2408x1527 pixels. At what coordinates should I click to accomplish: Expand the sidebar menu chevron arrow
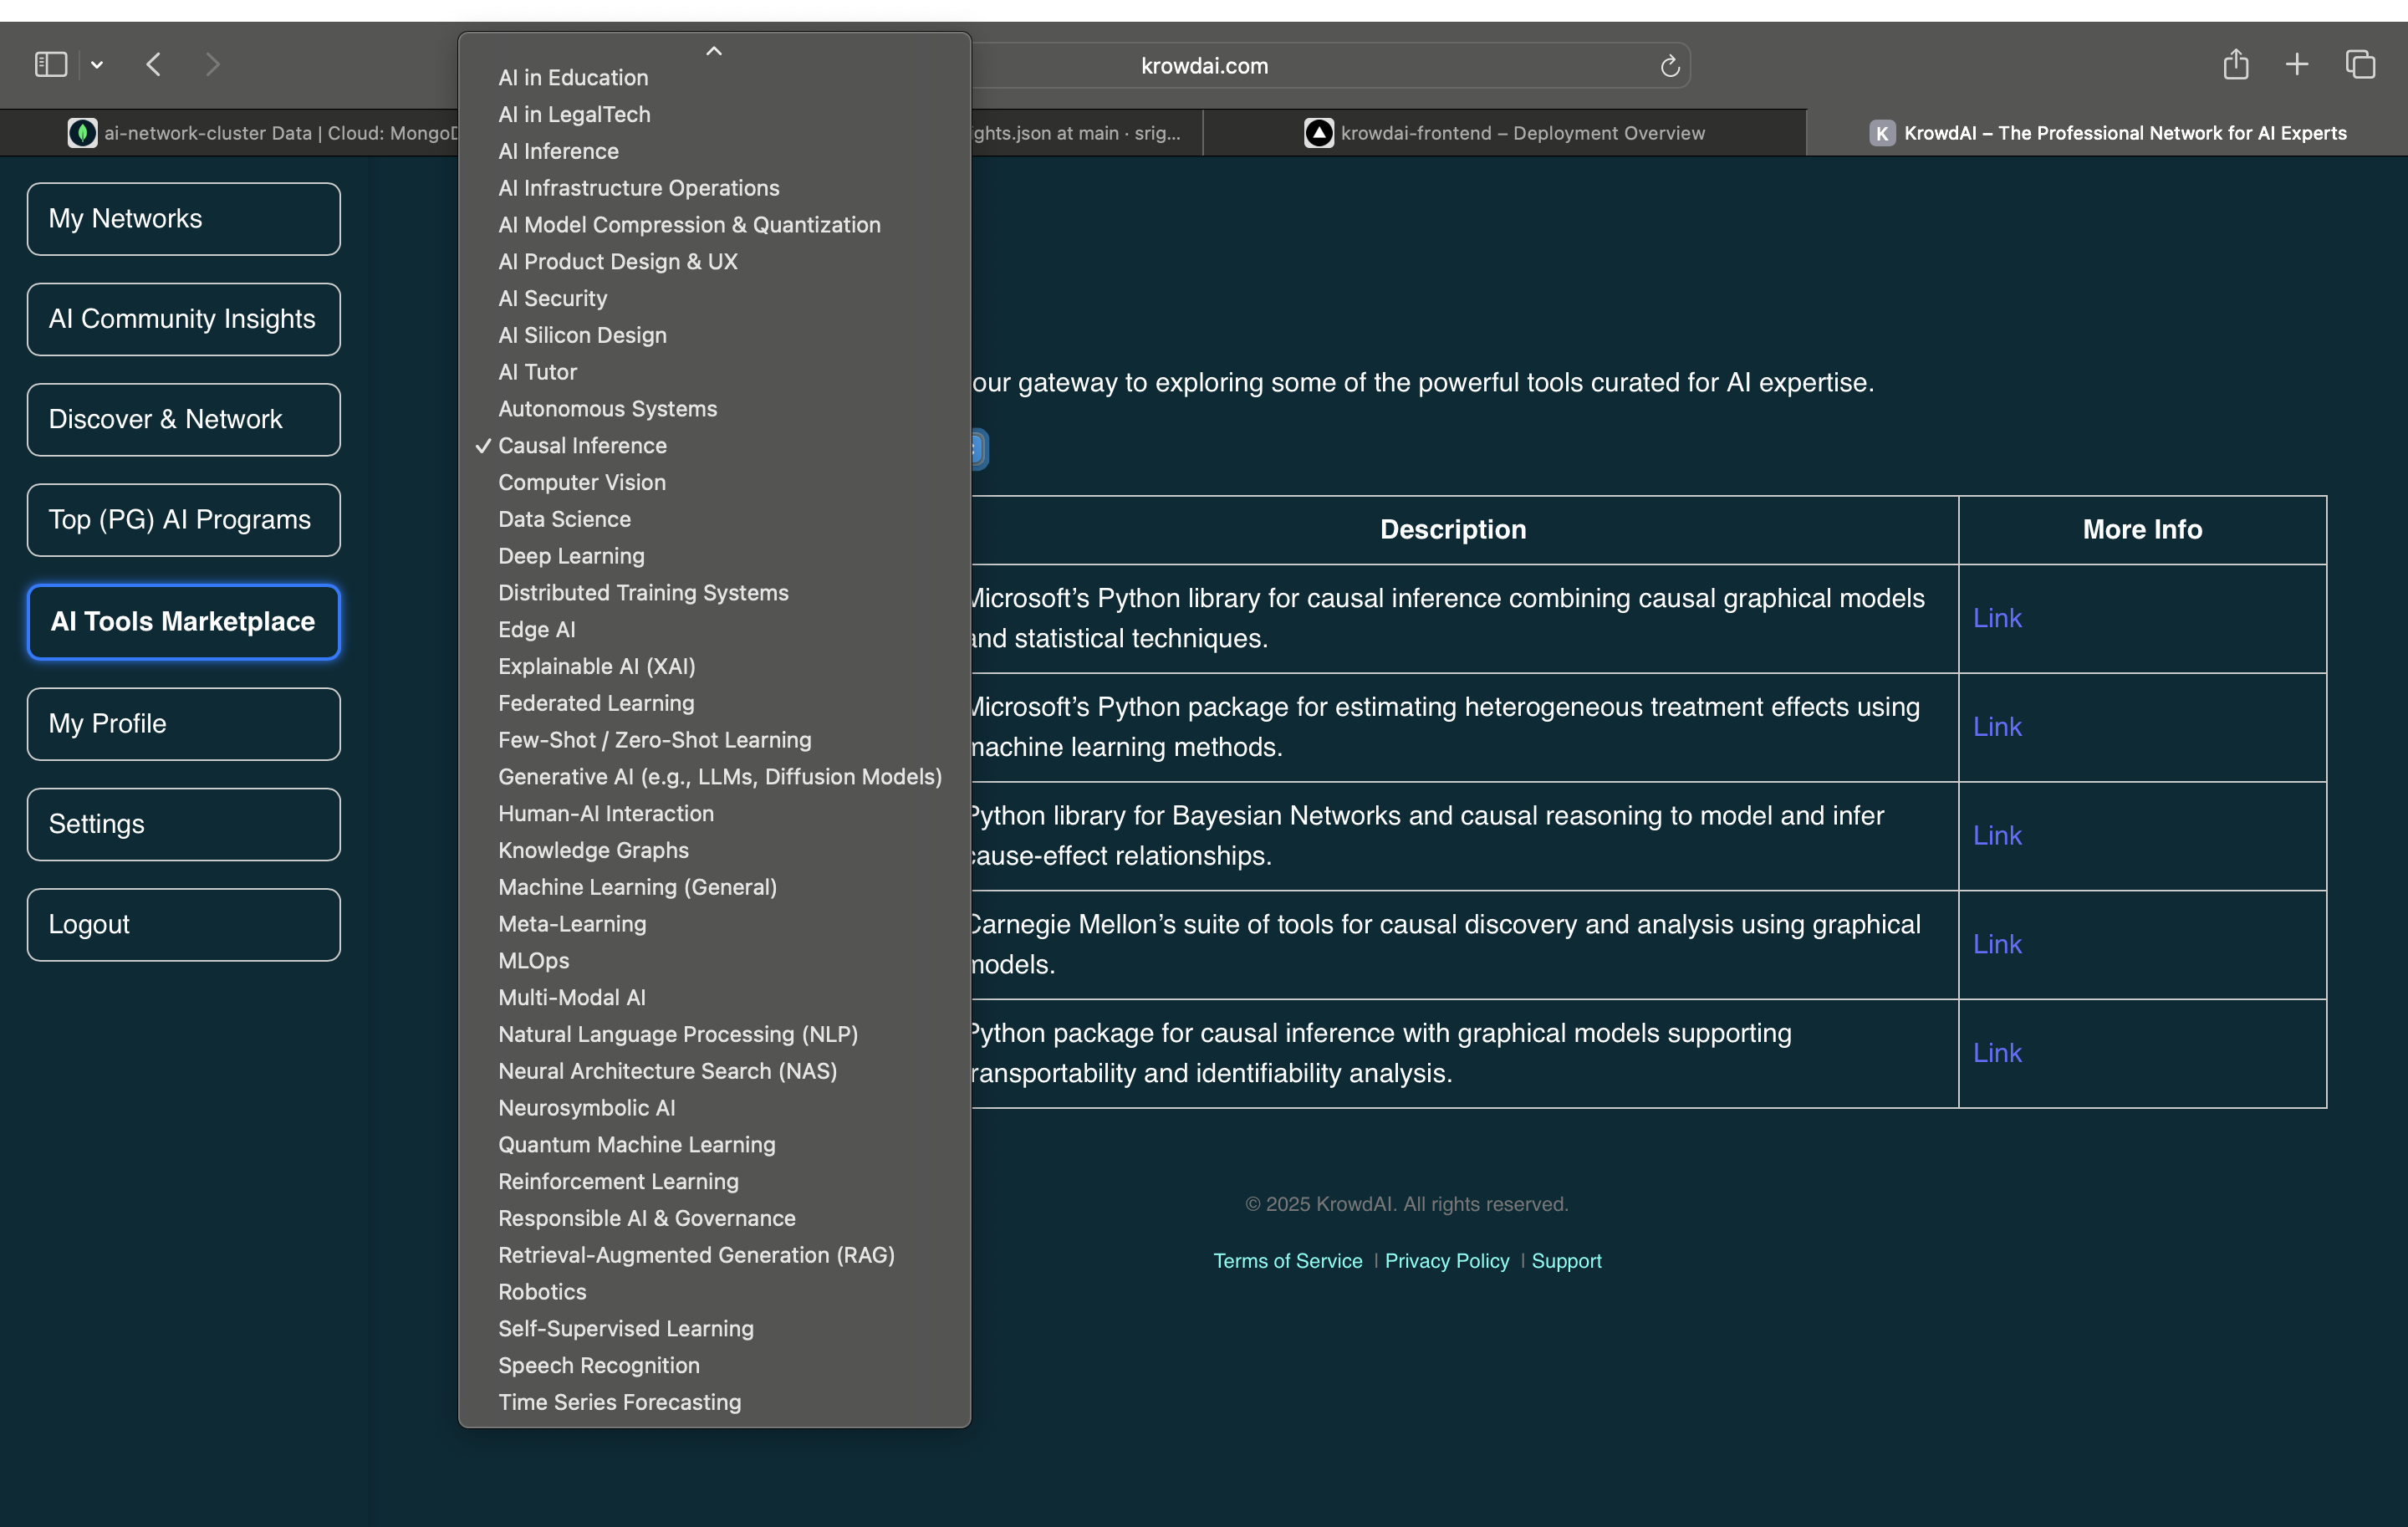(97, 65)
